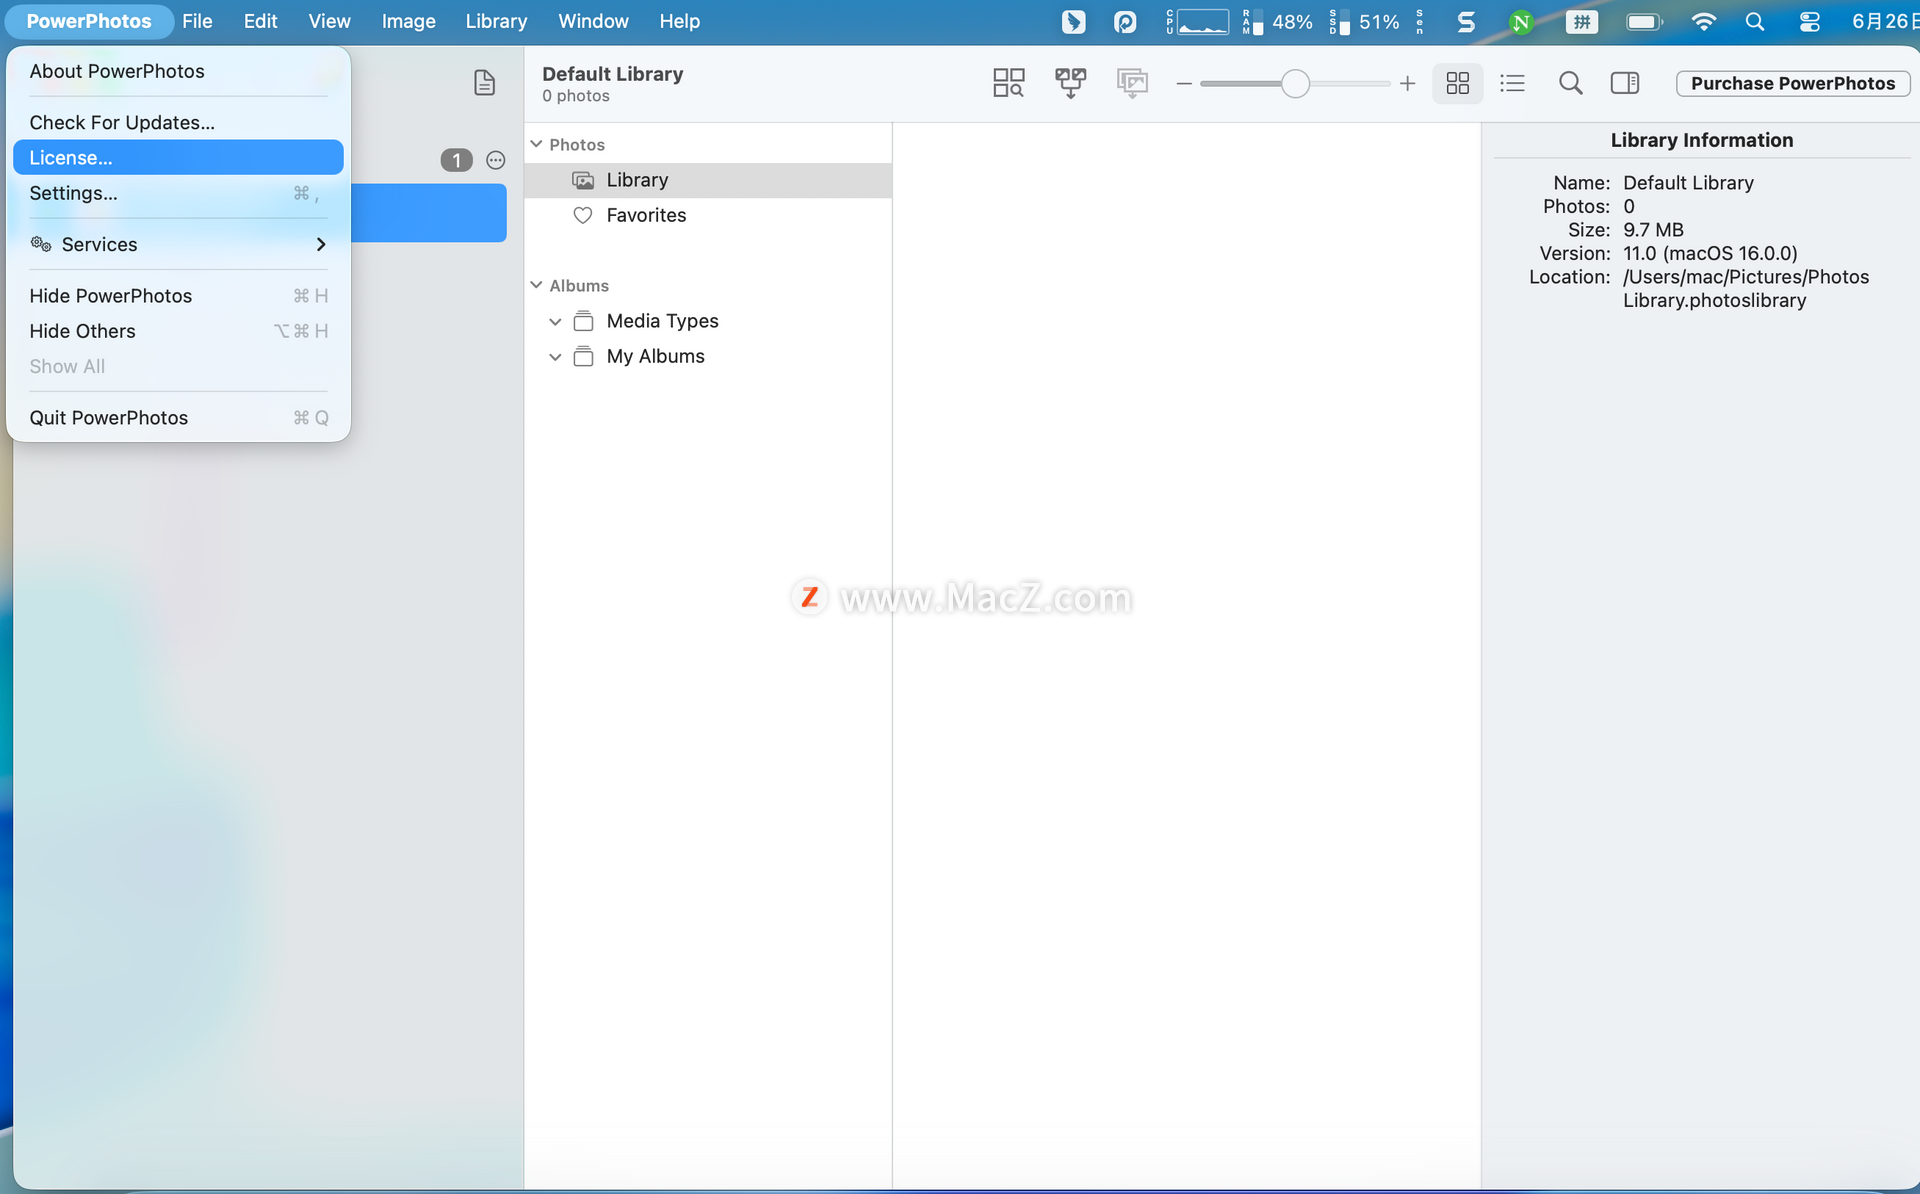Switch to grid view mode
The image size is (1920, 1194).
[1457, 83]
